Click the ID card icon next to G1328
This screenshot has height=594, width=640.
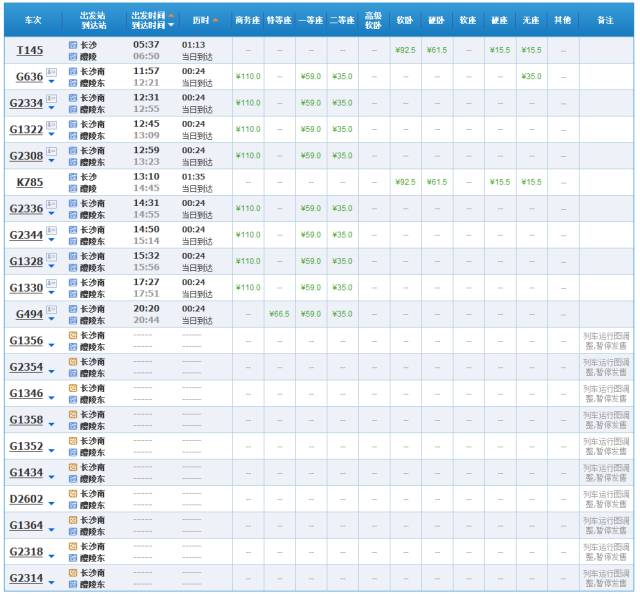[x=51, y=256]
